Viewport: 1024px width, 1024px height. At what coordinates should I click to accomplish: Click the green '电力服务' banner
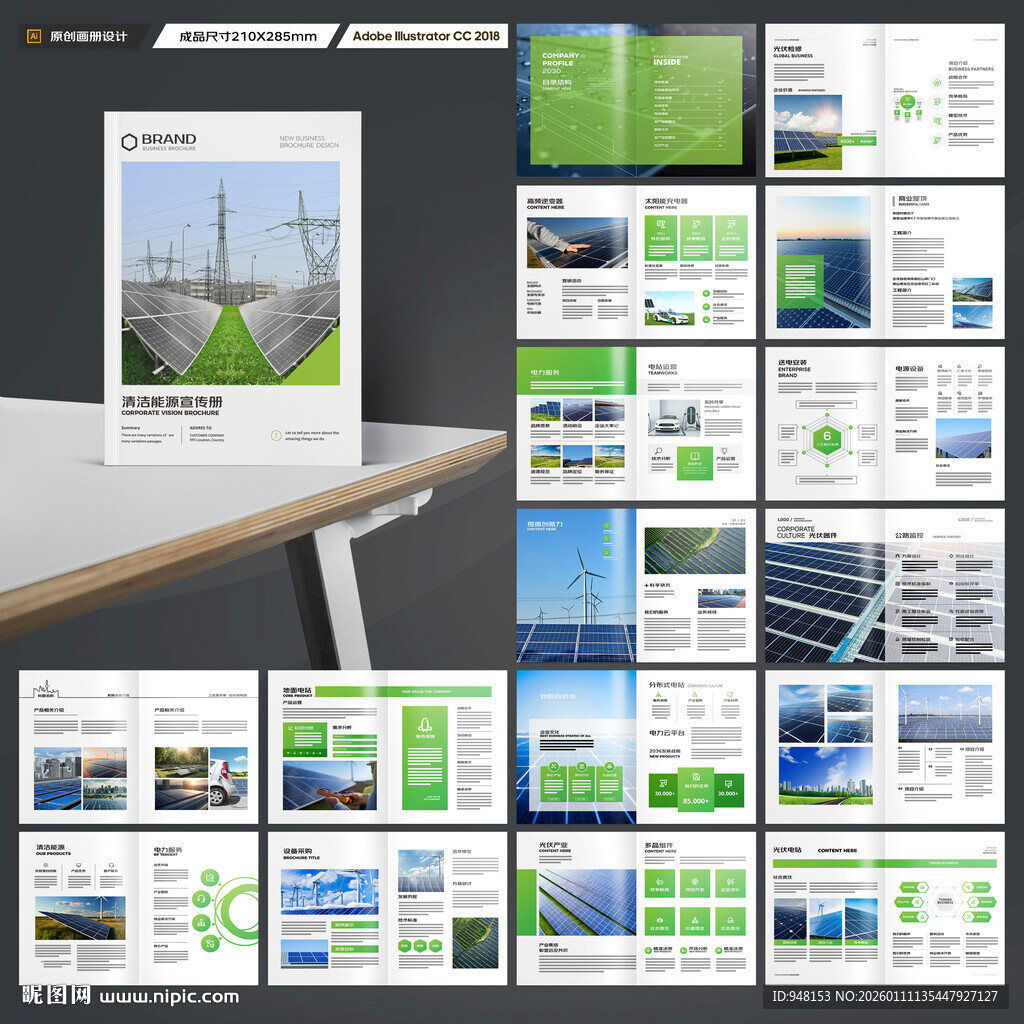[576, 371]
